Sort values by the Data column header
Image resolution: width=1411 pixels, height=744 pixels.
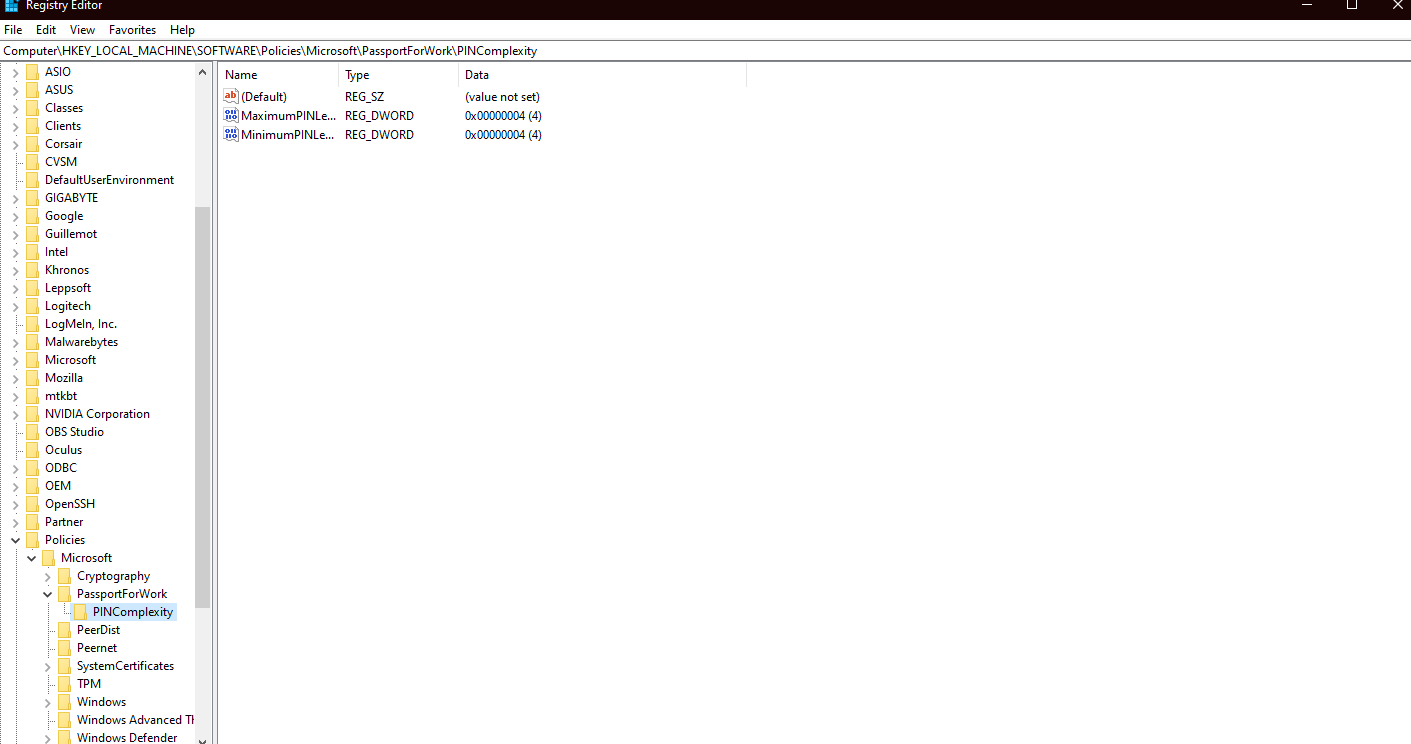603,75
